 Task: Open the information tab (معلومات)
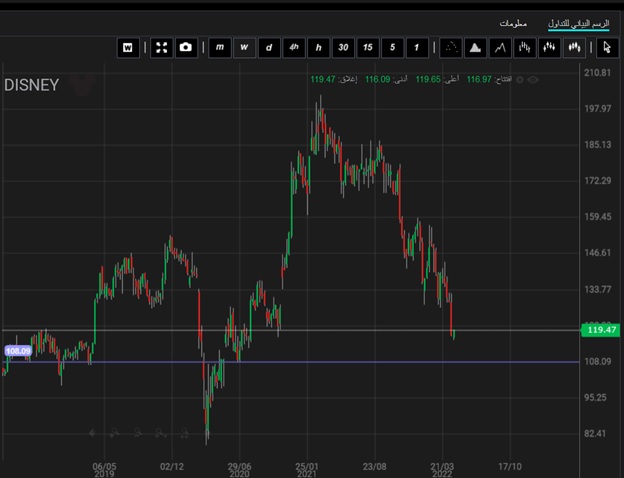coord(513,23)
